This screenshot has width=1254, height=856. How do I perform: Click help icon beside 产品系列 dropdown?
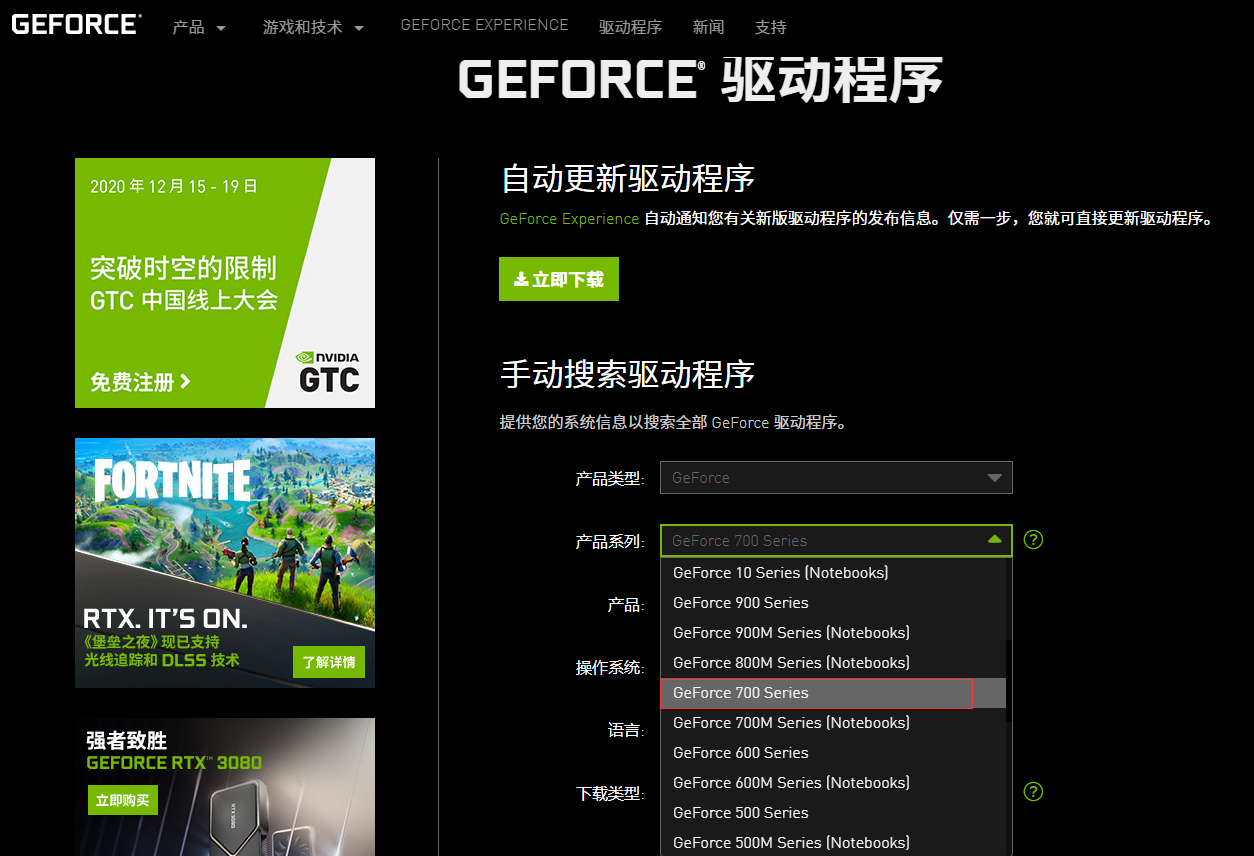1034,540
